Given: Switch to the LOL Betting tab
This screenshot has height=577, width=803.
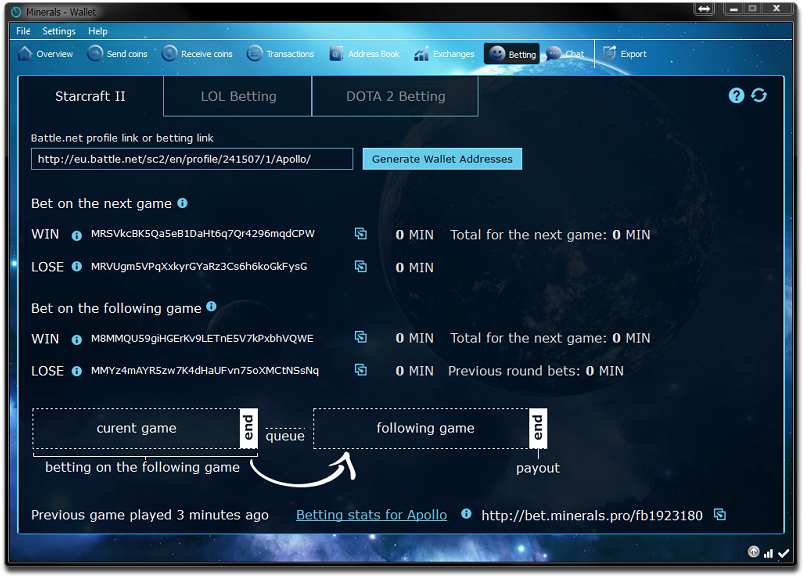Looking at the screenshot, I should pyautogui.click(x=238, y=97).
